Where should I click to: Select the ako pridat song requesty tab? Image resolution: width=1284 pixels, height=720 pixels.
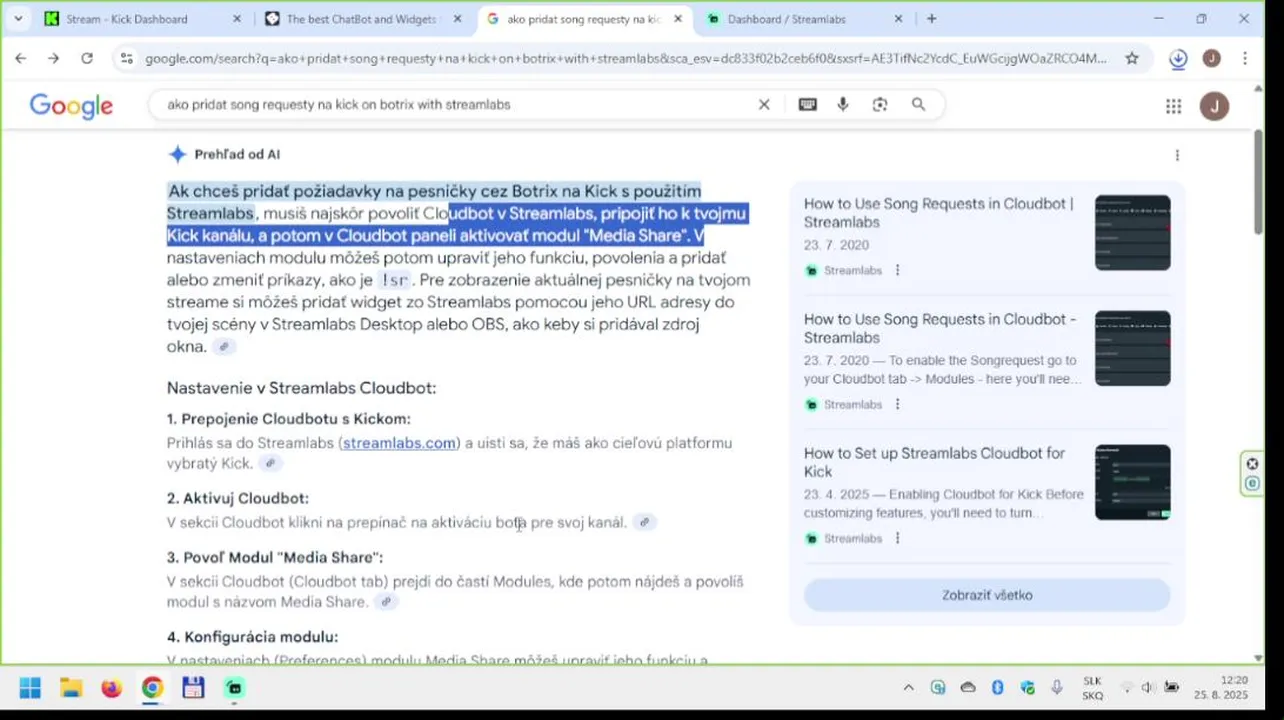[x=583, y=19]
